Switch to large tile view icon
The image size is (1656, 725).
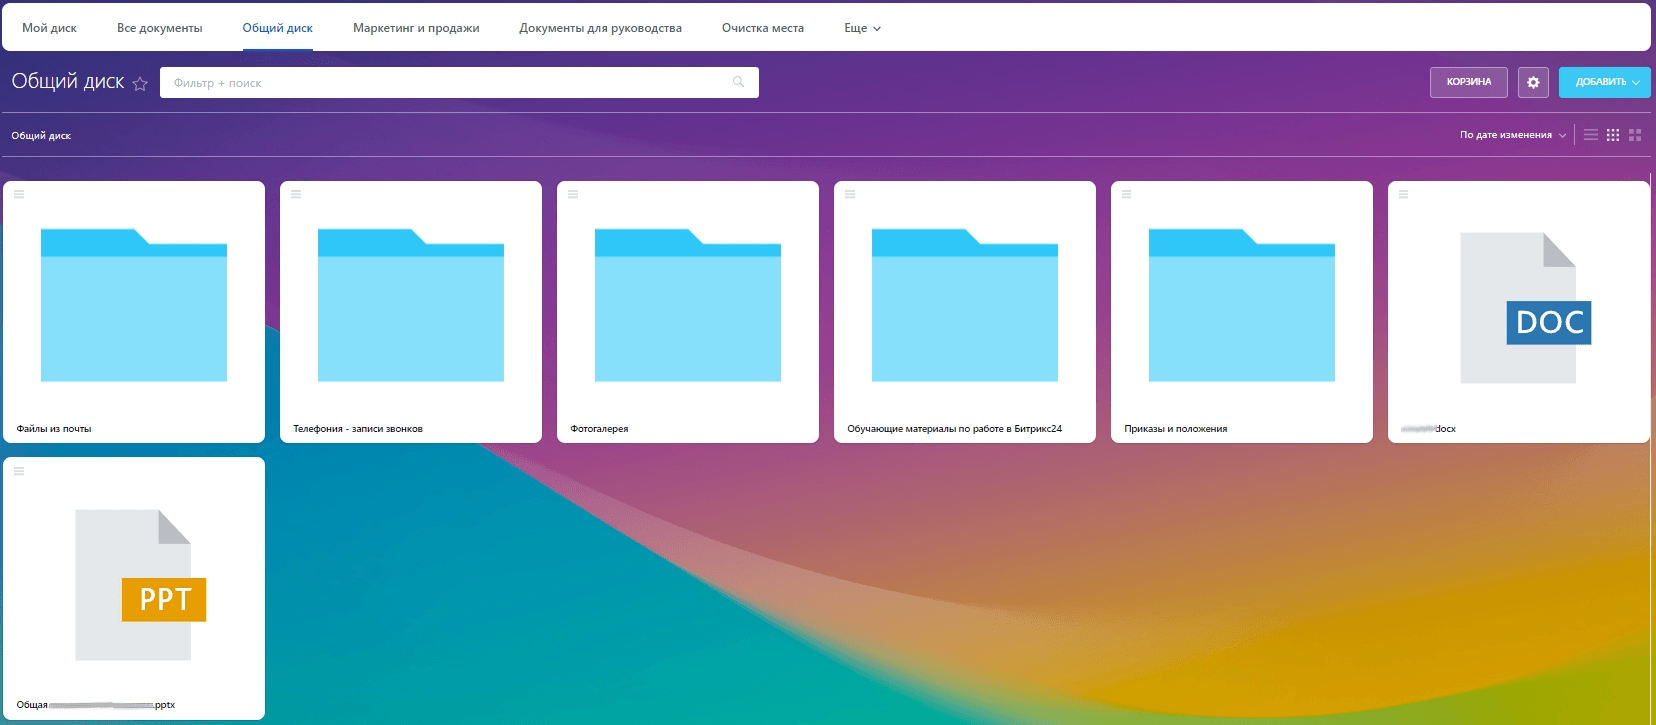[x=1635, y=135]
